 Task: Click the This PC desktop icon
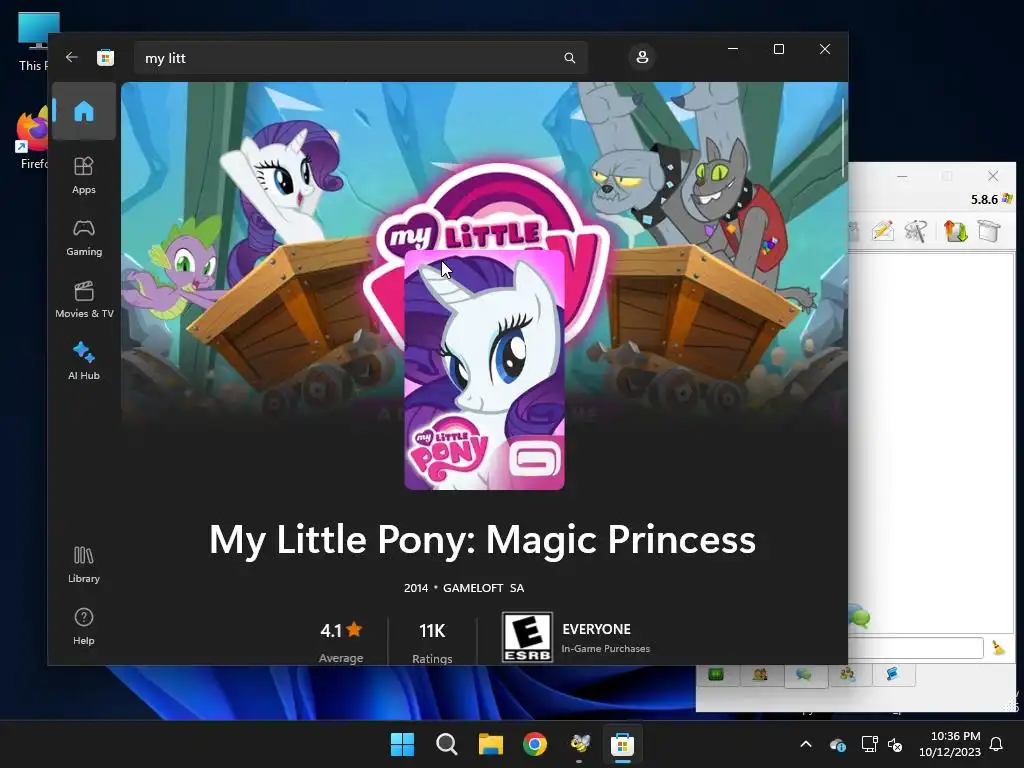point(34,42)
